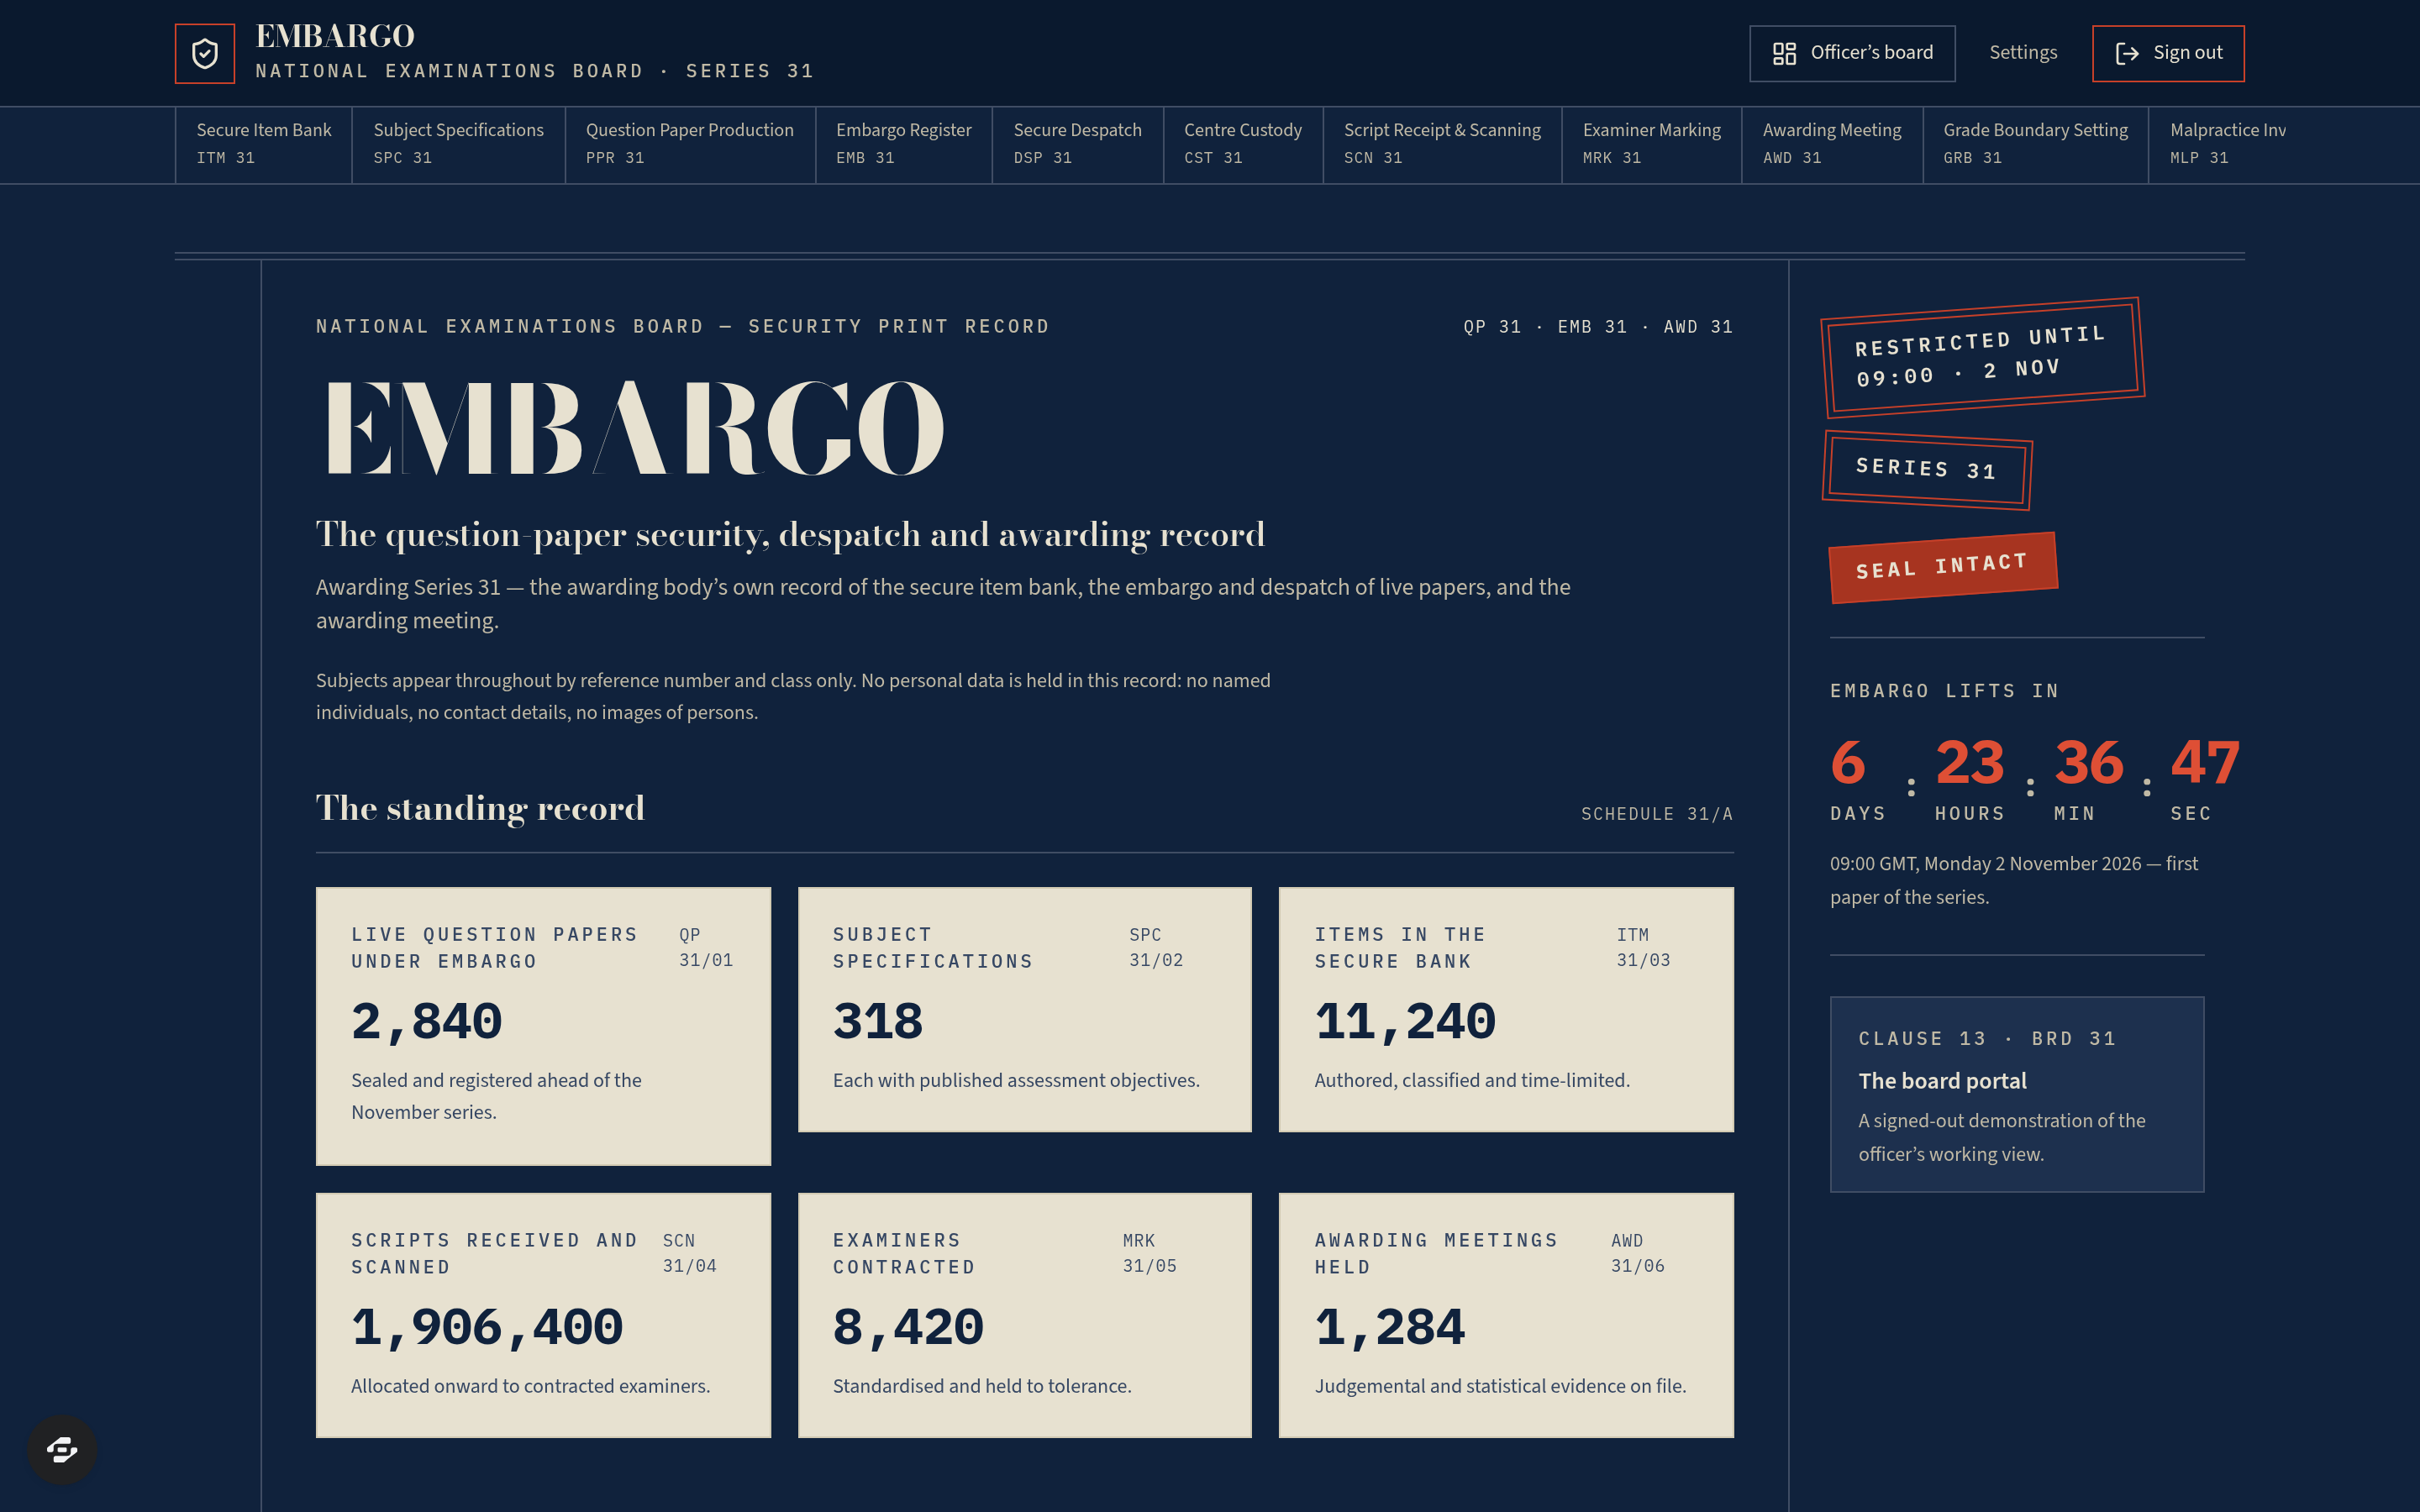
Task: Click 'The standing record' heading
Action: [x=480, y=808]
